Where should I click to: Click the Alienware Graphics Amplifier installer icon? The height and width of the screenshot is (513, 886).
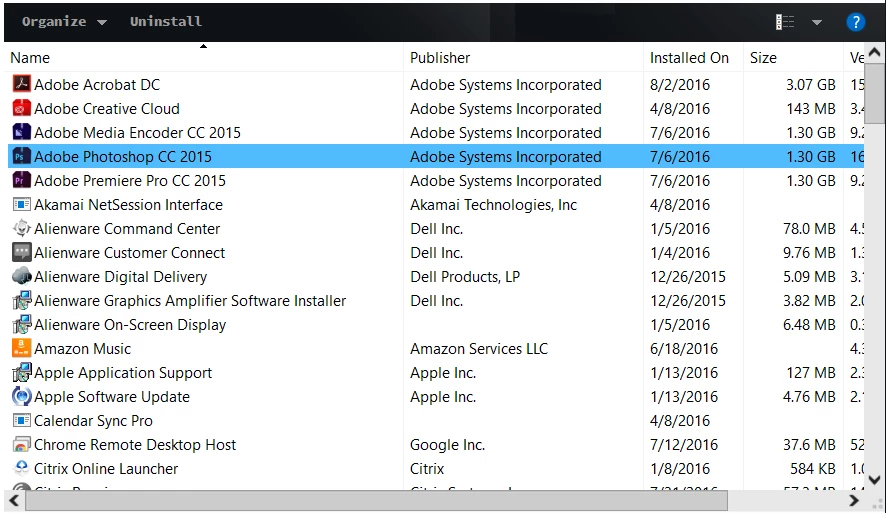coord(21,300)
